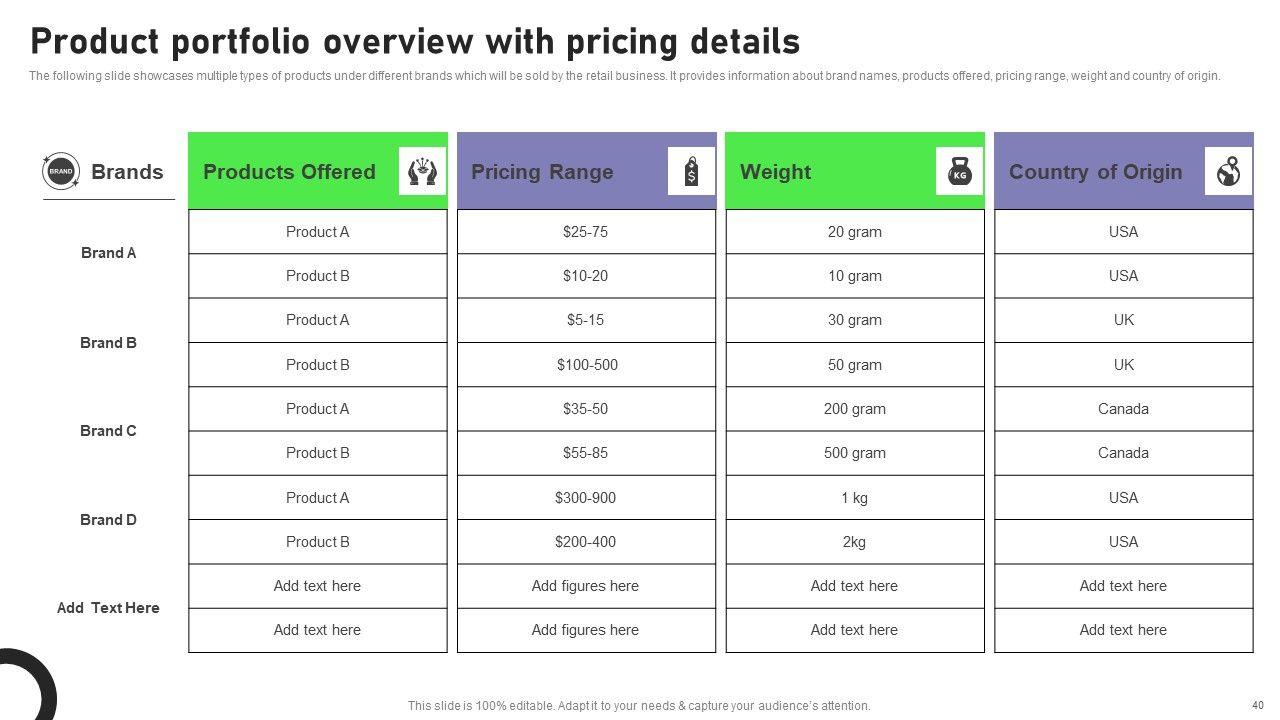
Task: Click the KG kettlebell weight icon
Action: (960, 171)
